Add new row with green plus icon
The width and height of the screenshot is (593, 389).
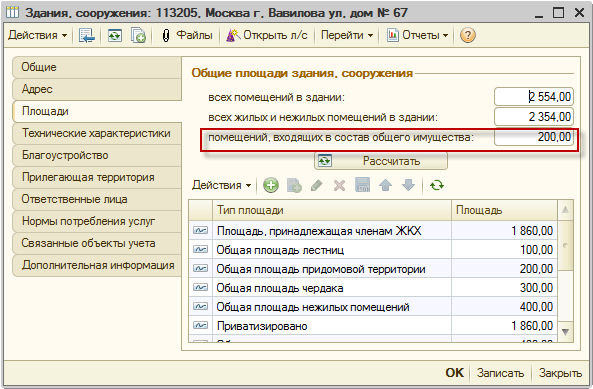271,185
